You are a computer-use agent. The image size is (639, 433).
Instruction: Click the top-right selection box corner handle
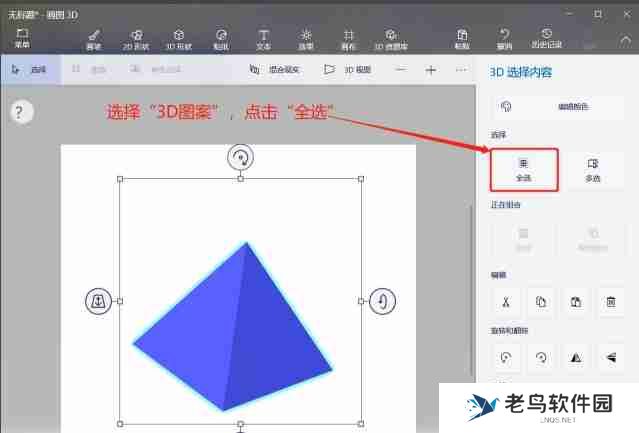(x=361, y=179)
